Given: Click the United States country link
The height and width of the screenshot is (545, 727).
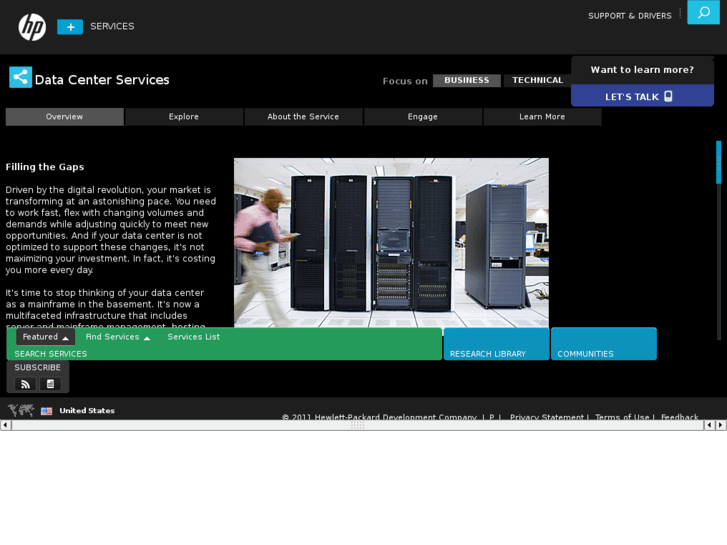Looking at the screenshot, I should (87, 410).
